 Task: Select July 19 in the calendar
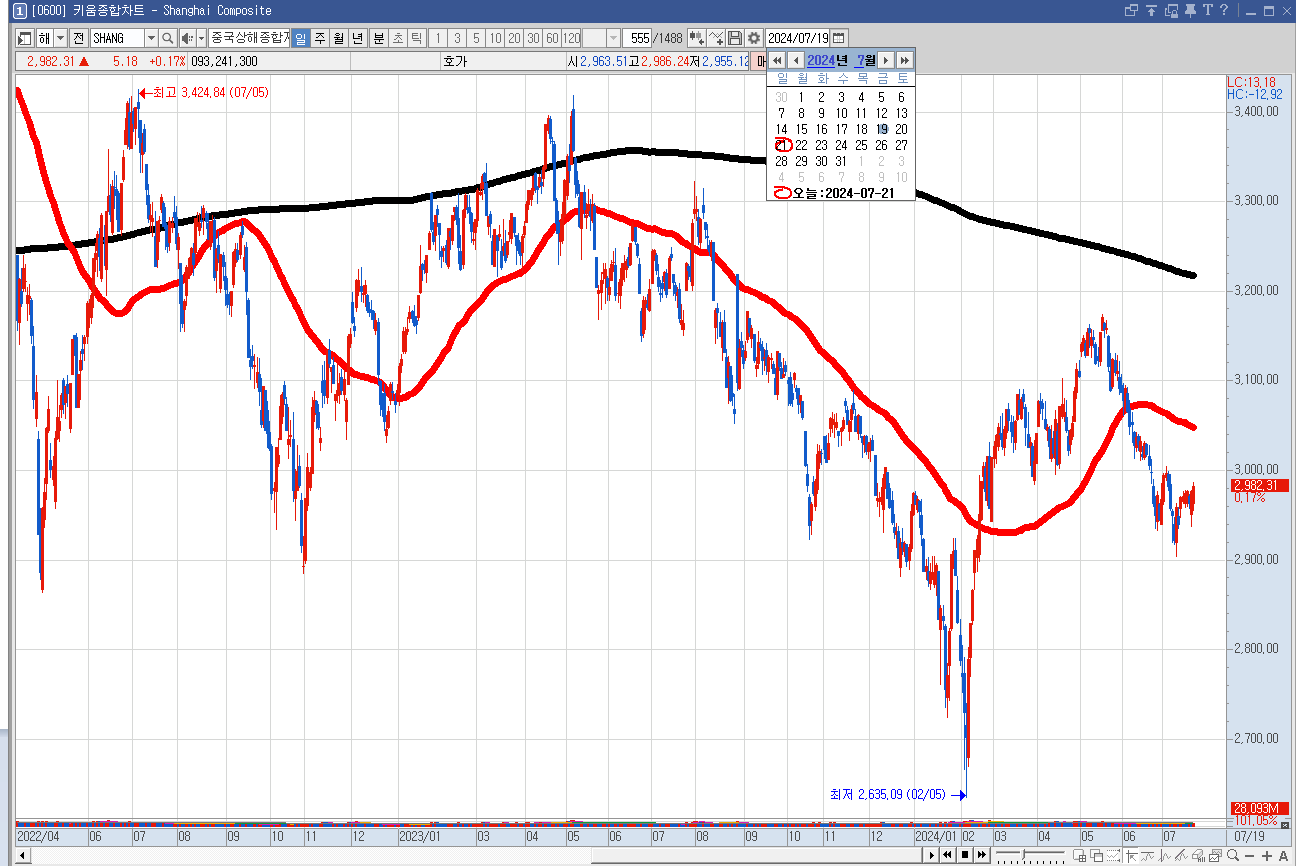881,129
